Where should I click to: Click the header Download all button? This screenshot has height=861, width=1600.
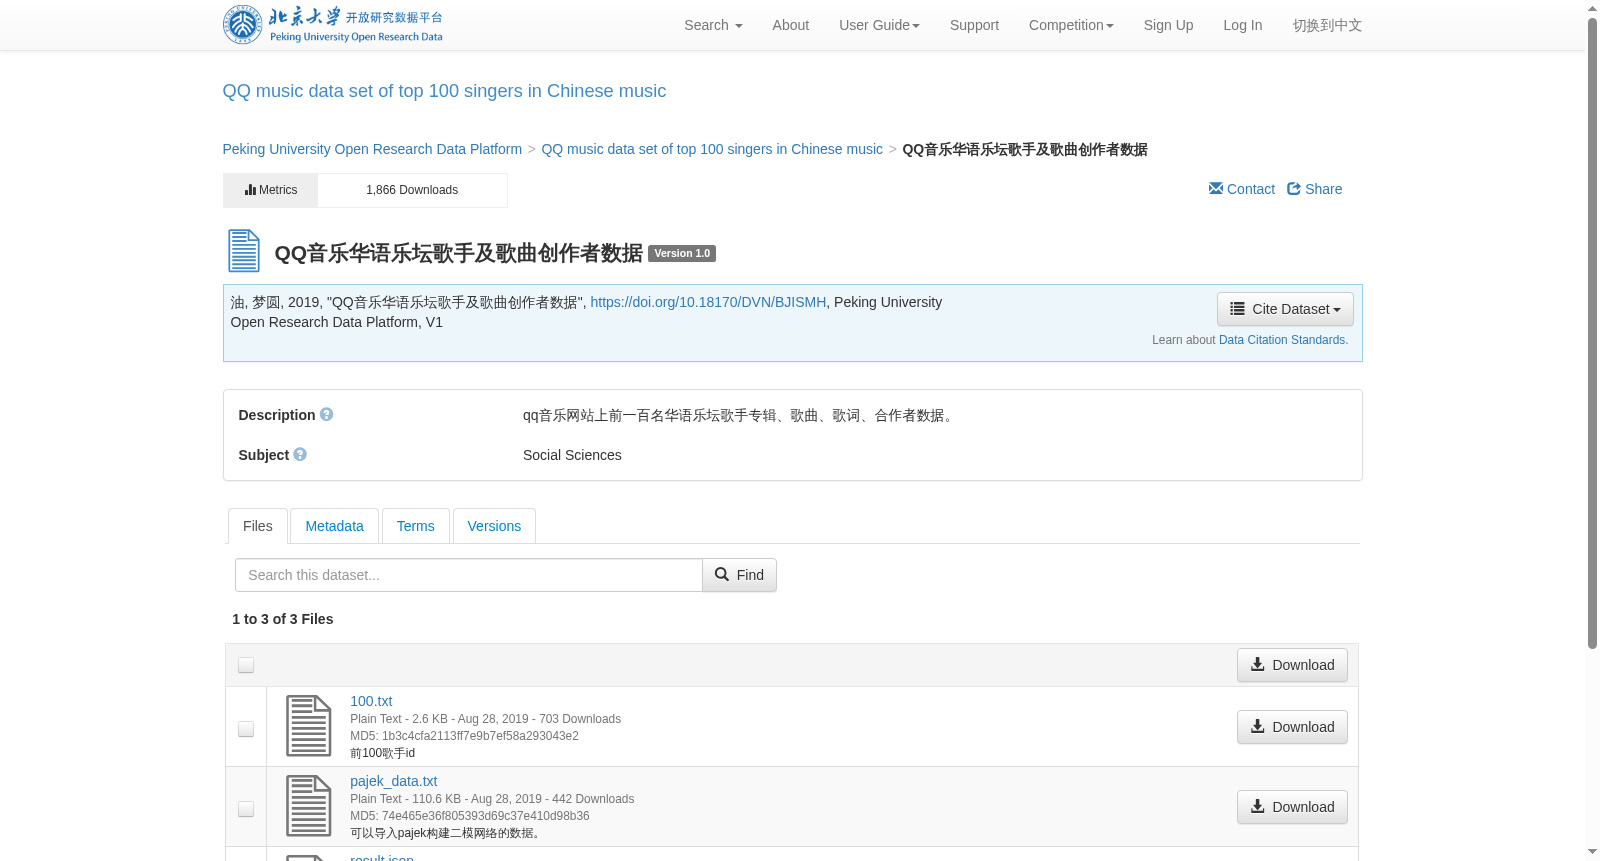coord(1292,665)
